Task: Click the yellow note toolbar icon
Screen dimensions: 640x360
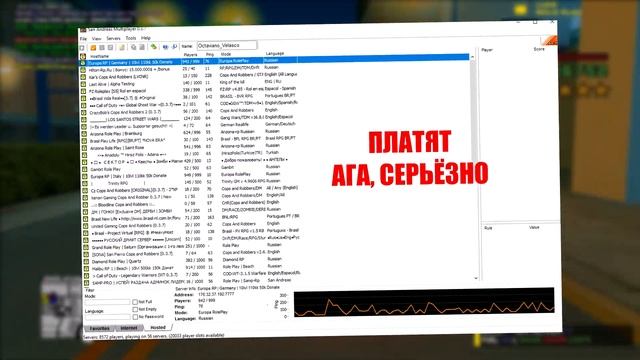Action: tap(122, 47)
